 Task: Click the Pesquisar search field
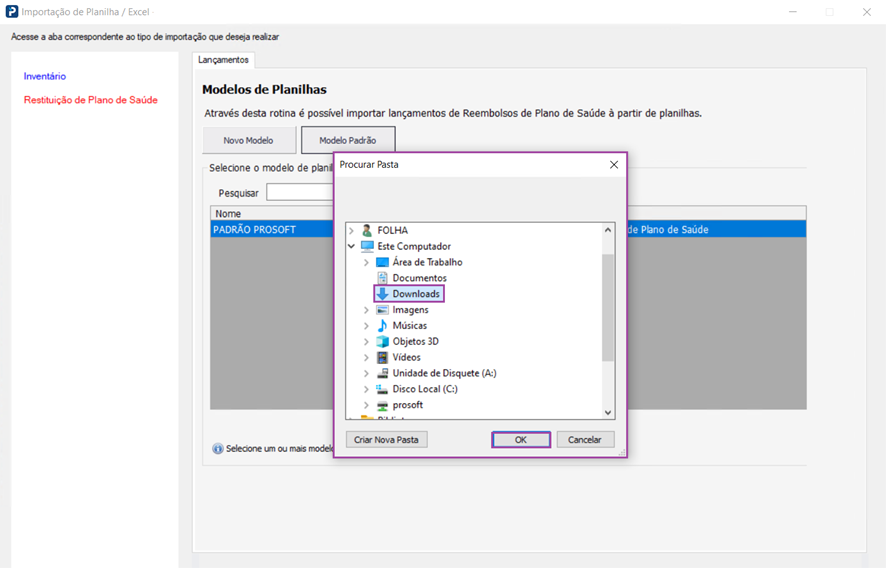pyautogui.click(x=300, y=192)
